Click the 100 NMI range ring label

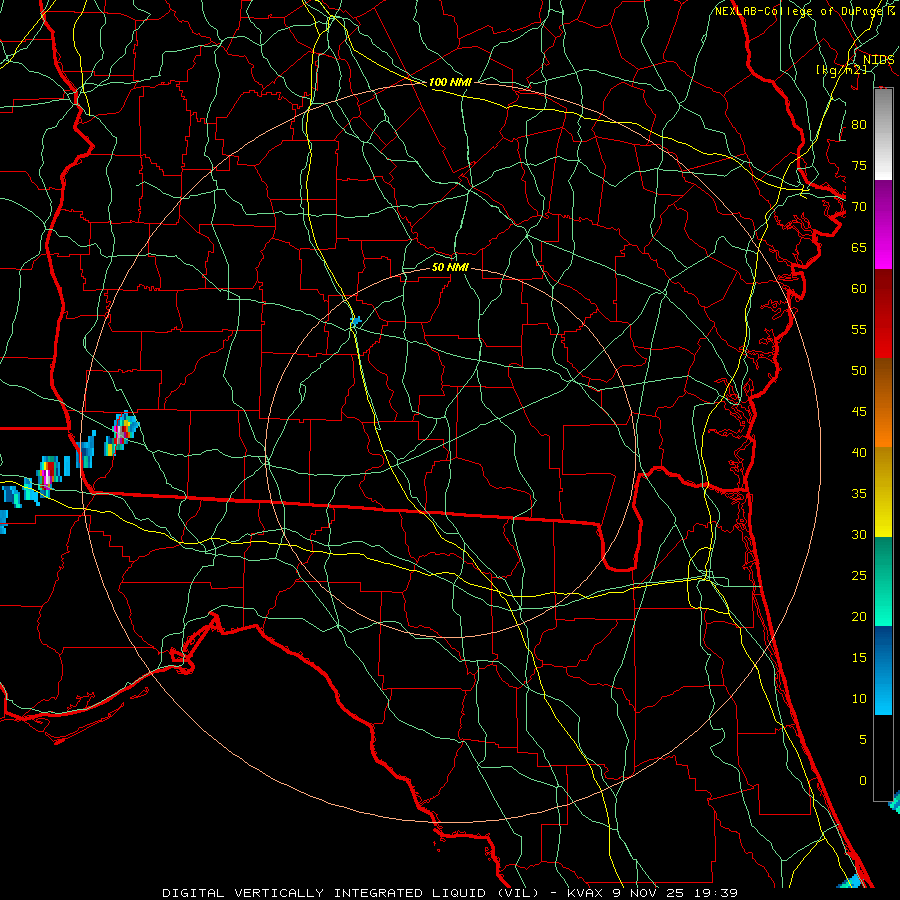pos(450,82)
